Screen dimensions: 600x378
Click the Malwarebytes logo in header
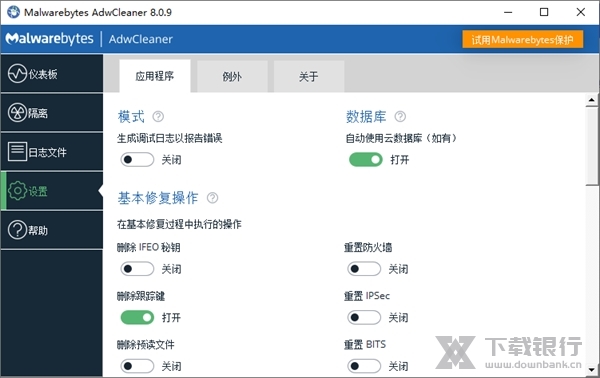(49, 39)
